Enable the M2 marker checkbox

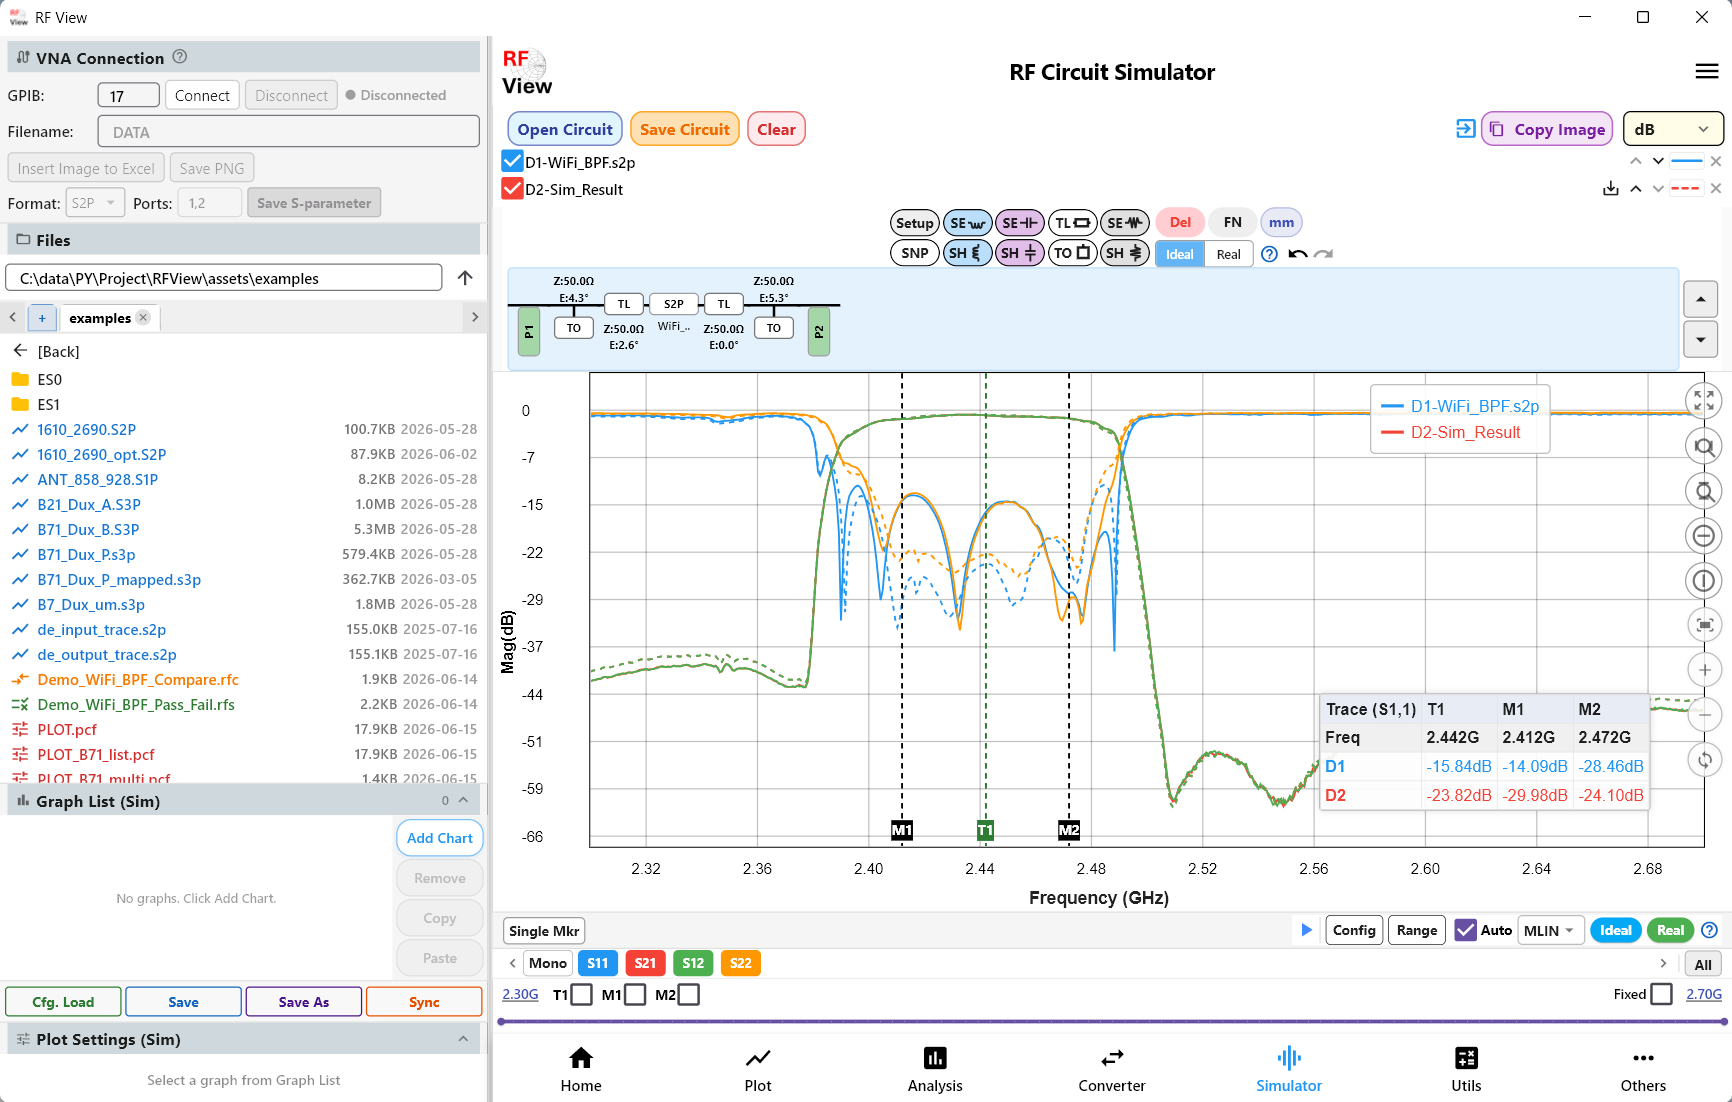(689, 994)
